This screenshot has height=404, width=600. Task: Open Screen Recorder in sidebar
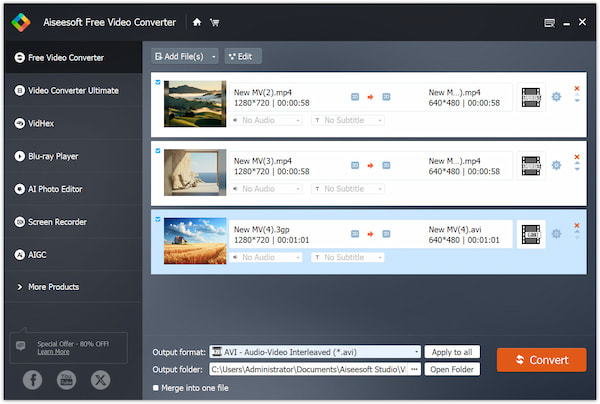pos(73,222)
